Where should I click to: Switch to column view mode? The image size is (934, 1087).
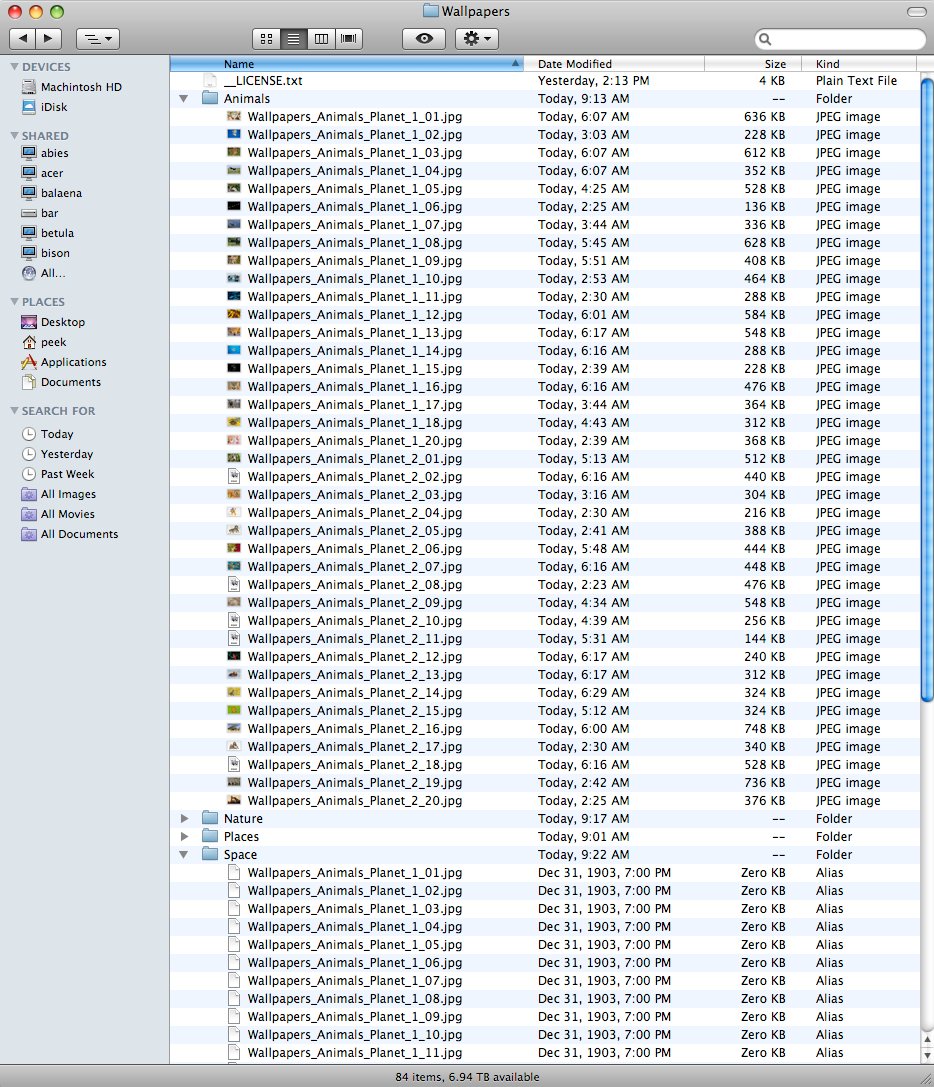click(321, 39)
